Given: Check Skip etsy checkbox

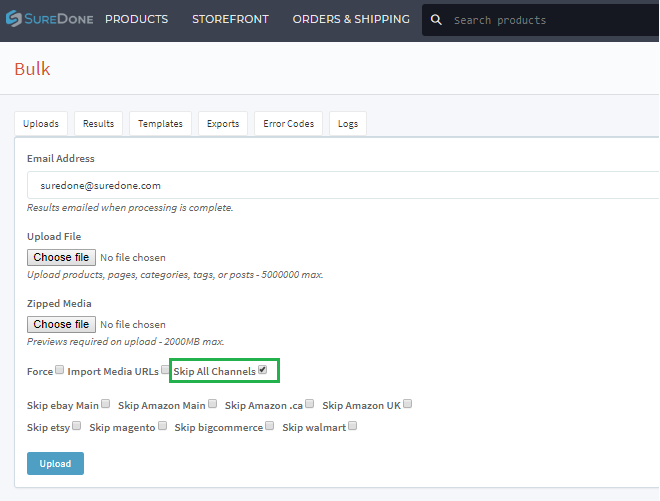Looking at the screenshot, I should (76, 426).
